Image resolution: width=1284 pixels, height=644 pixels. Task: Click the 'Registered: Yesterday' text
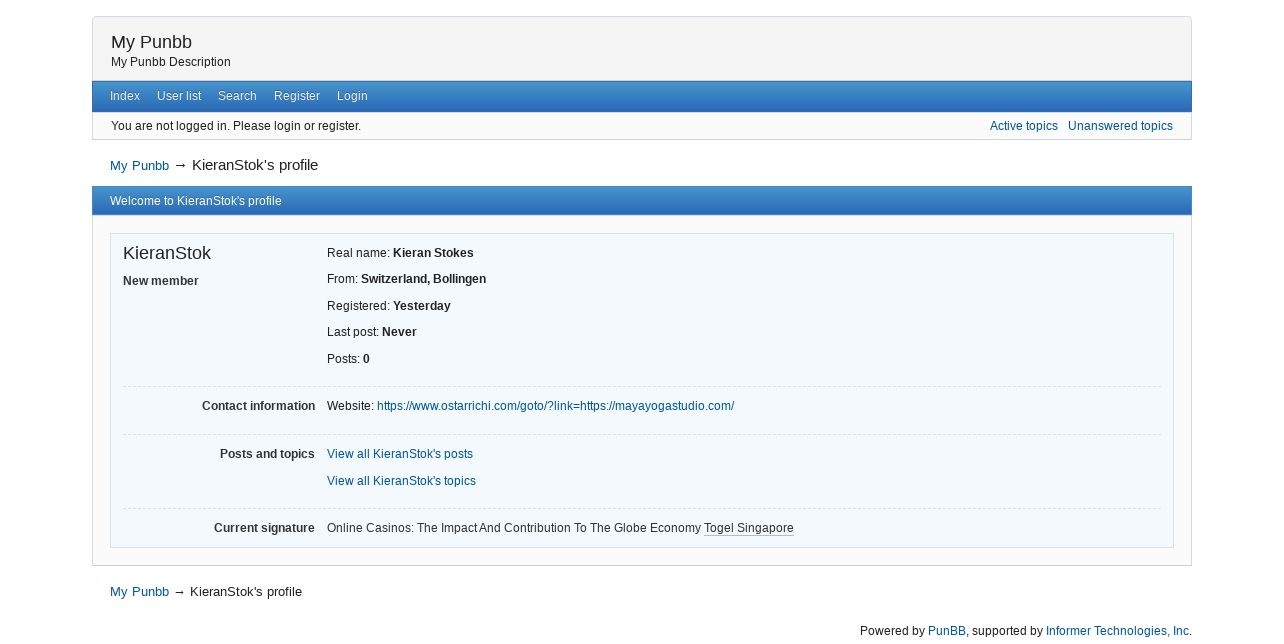coord(389,306)
